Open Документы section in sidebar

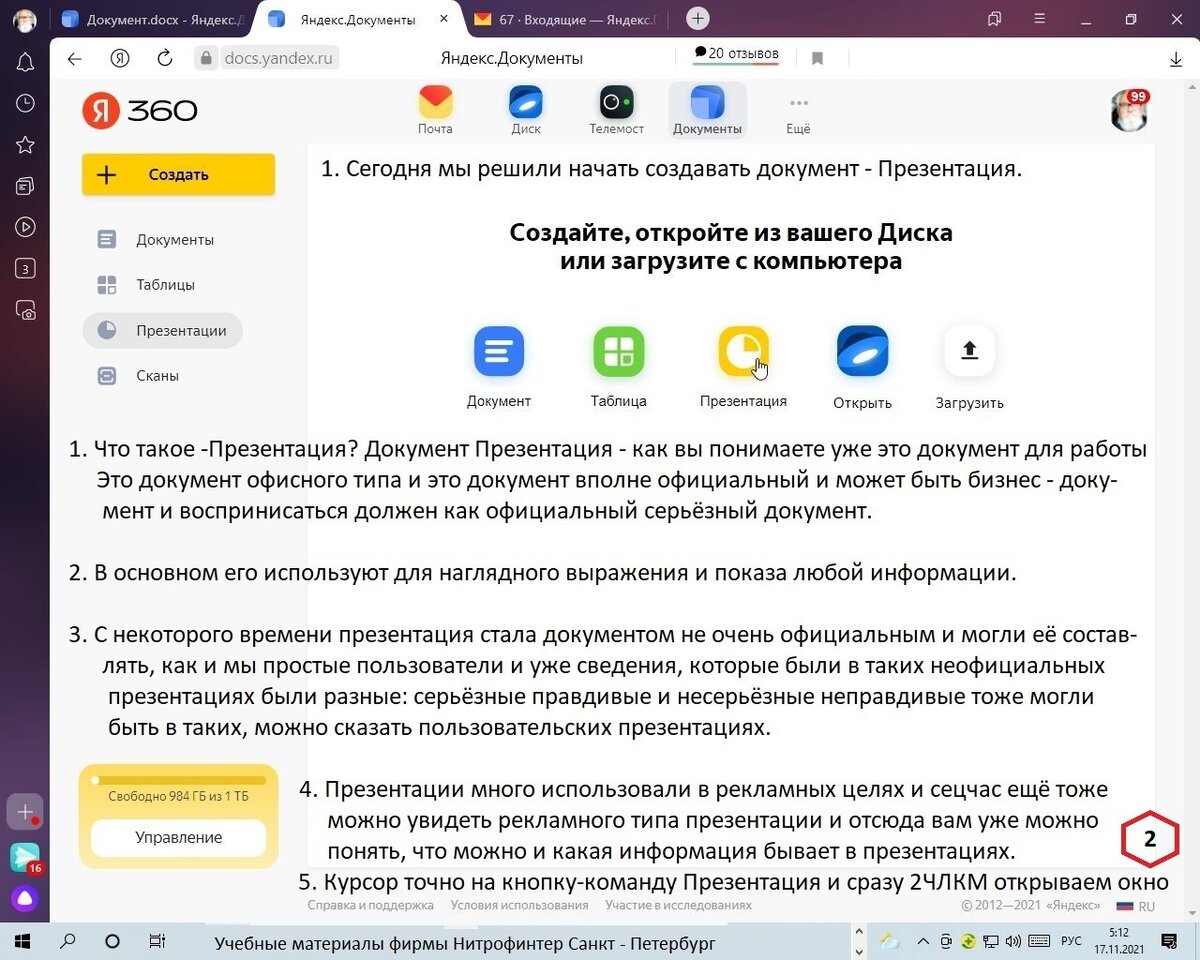162,240
